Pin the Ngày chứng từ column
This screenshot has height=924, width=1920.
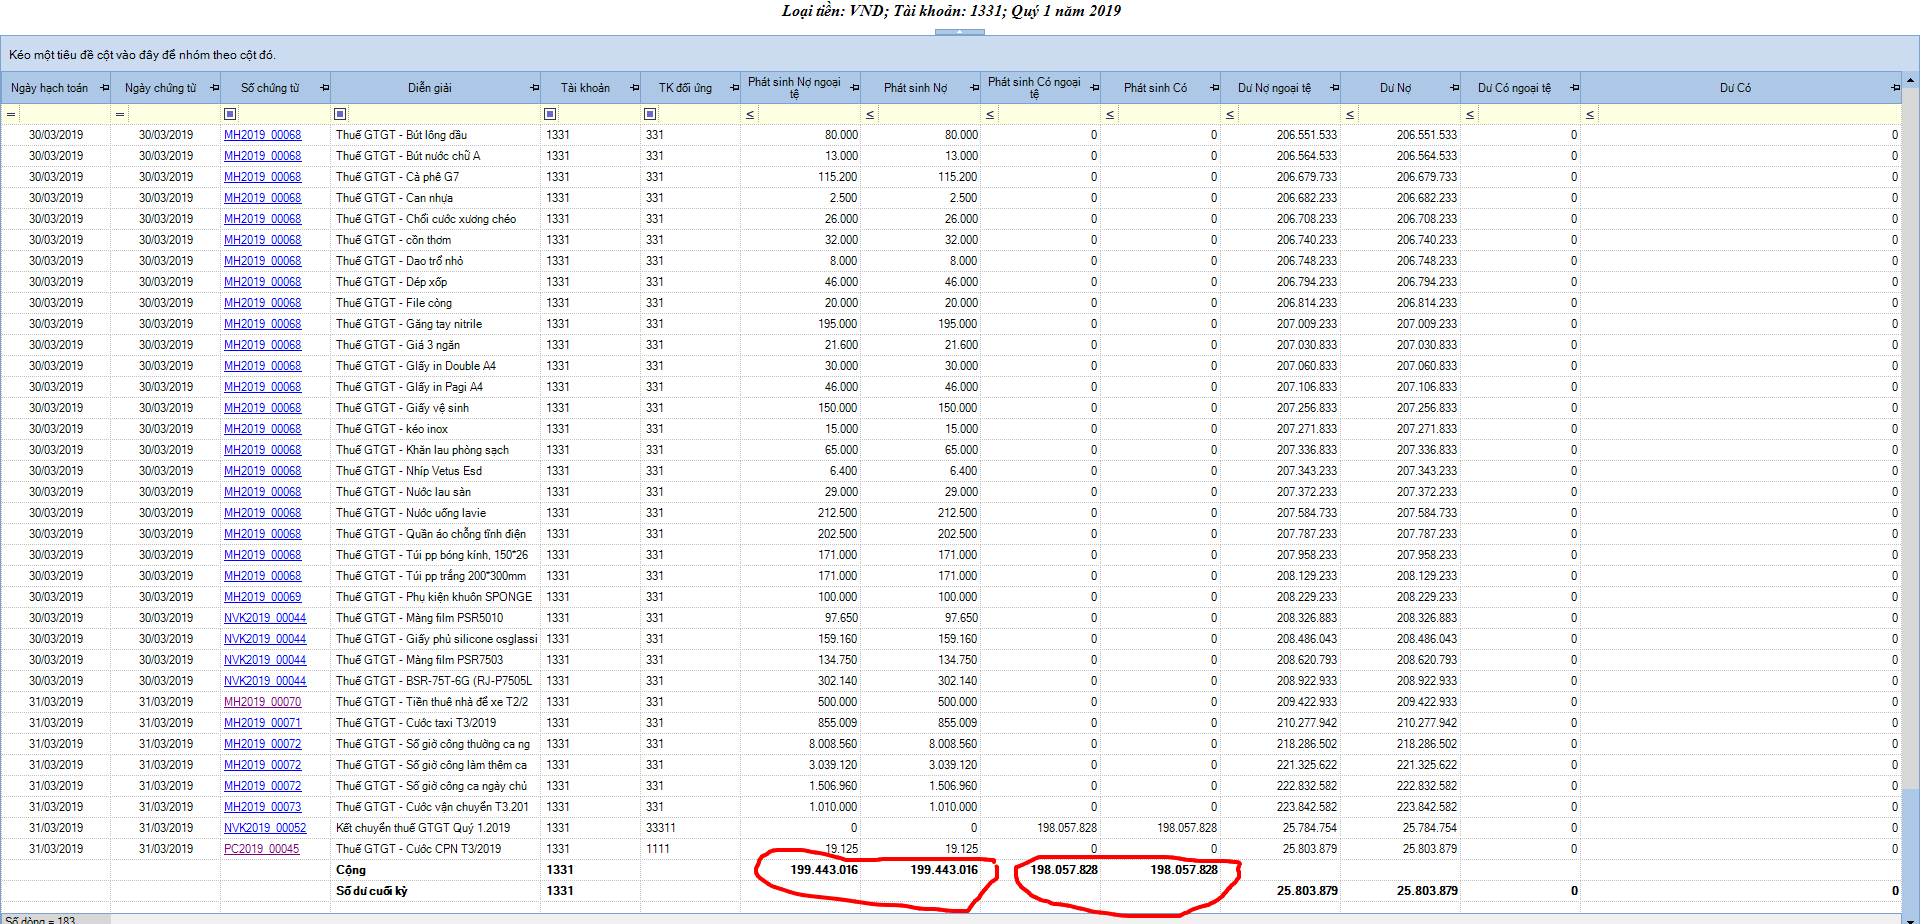point(214,88)
